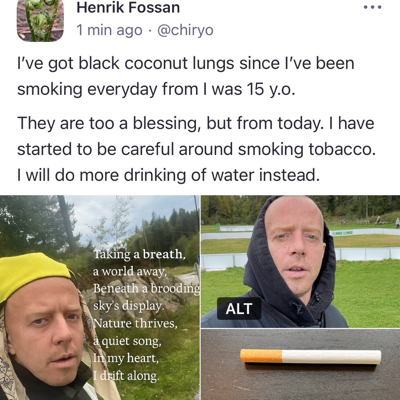Click the '1 min ago' timestamp

(109, 30)
